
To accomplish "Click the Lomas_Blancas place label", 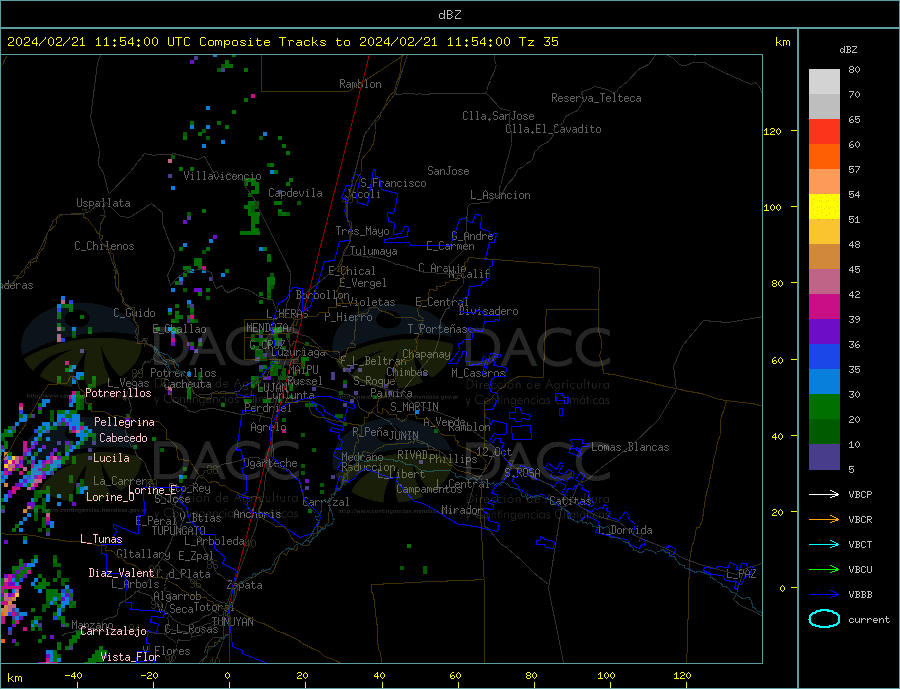I will tap(630, 447).
